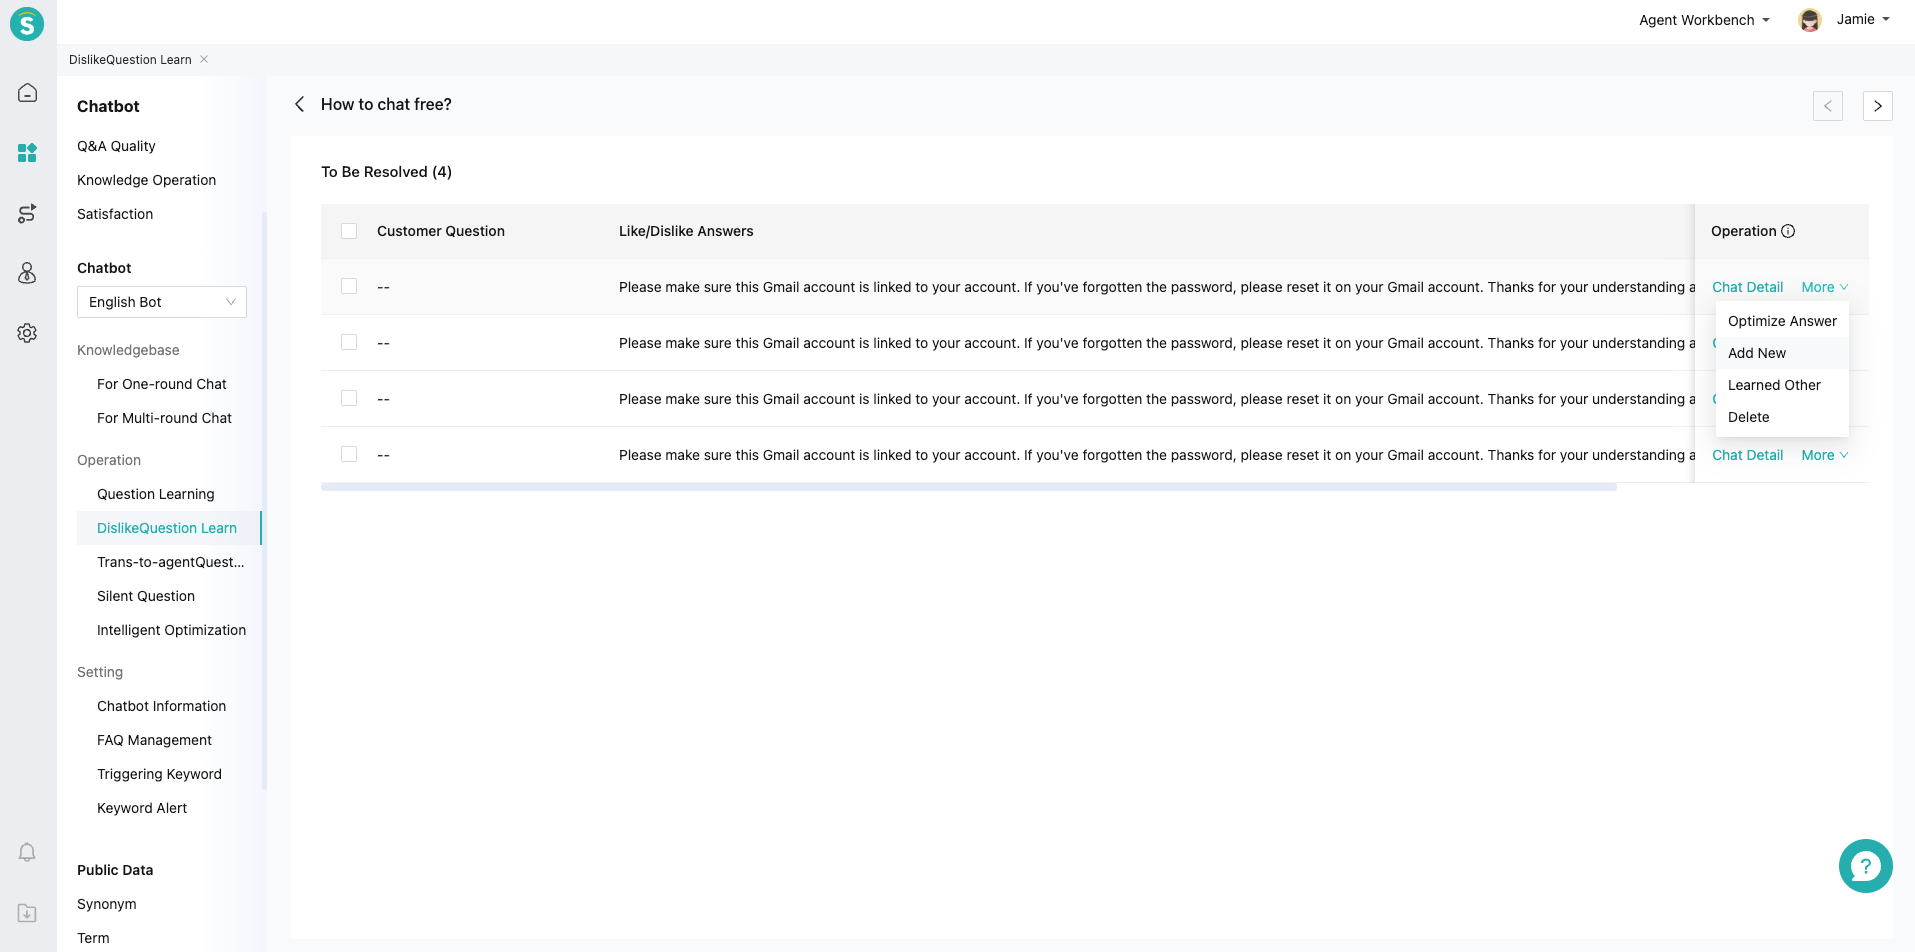
Task: Click the Like/Dislike Answers column header
Action: tap(686, 231)
